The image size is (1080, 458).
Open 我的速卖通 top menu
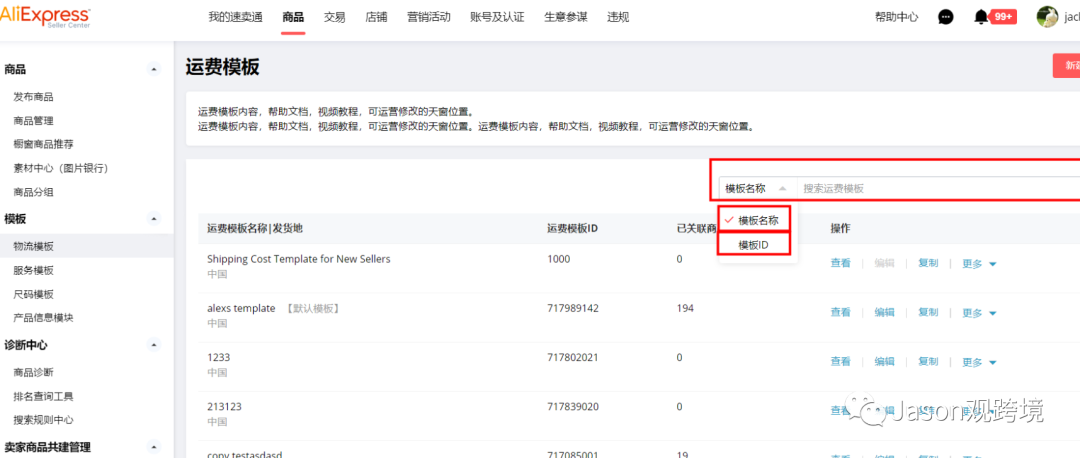(x=236, y=17)
